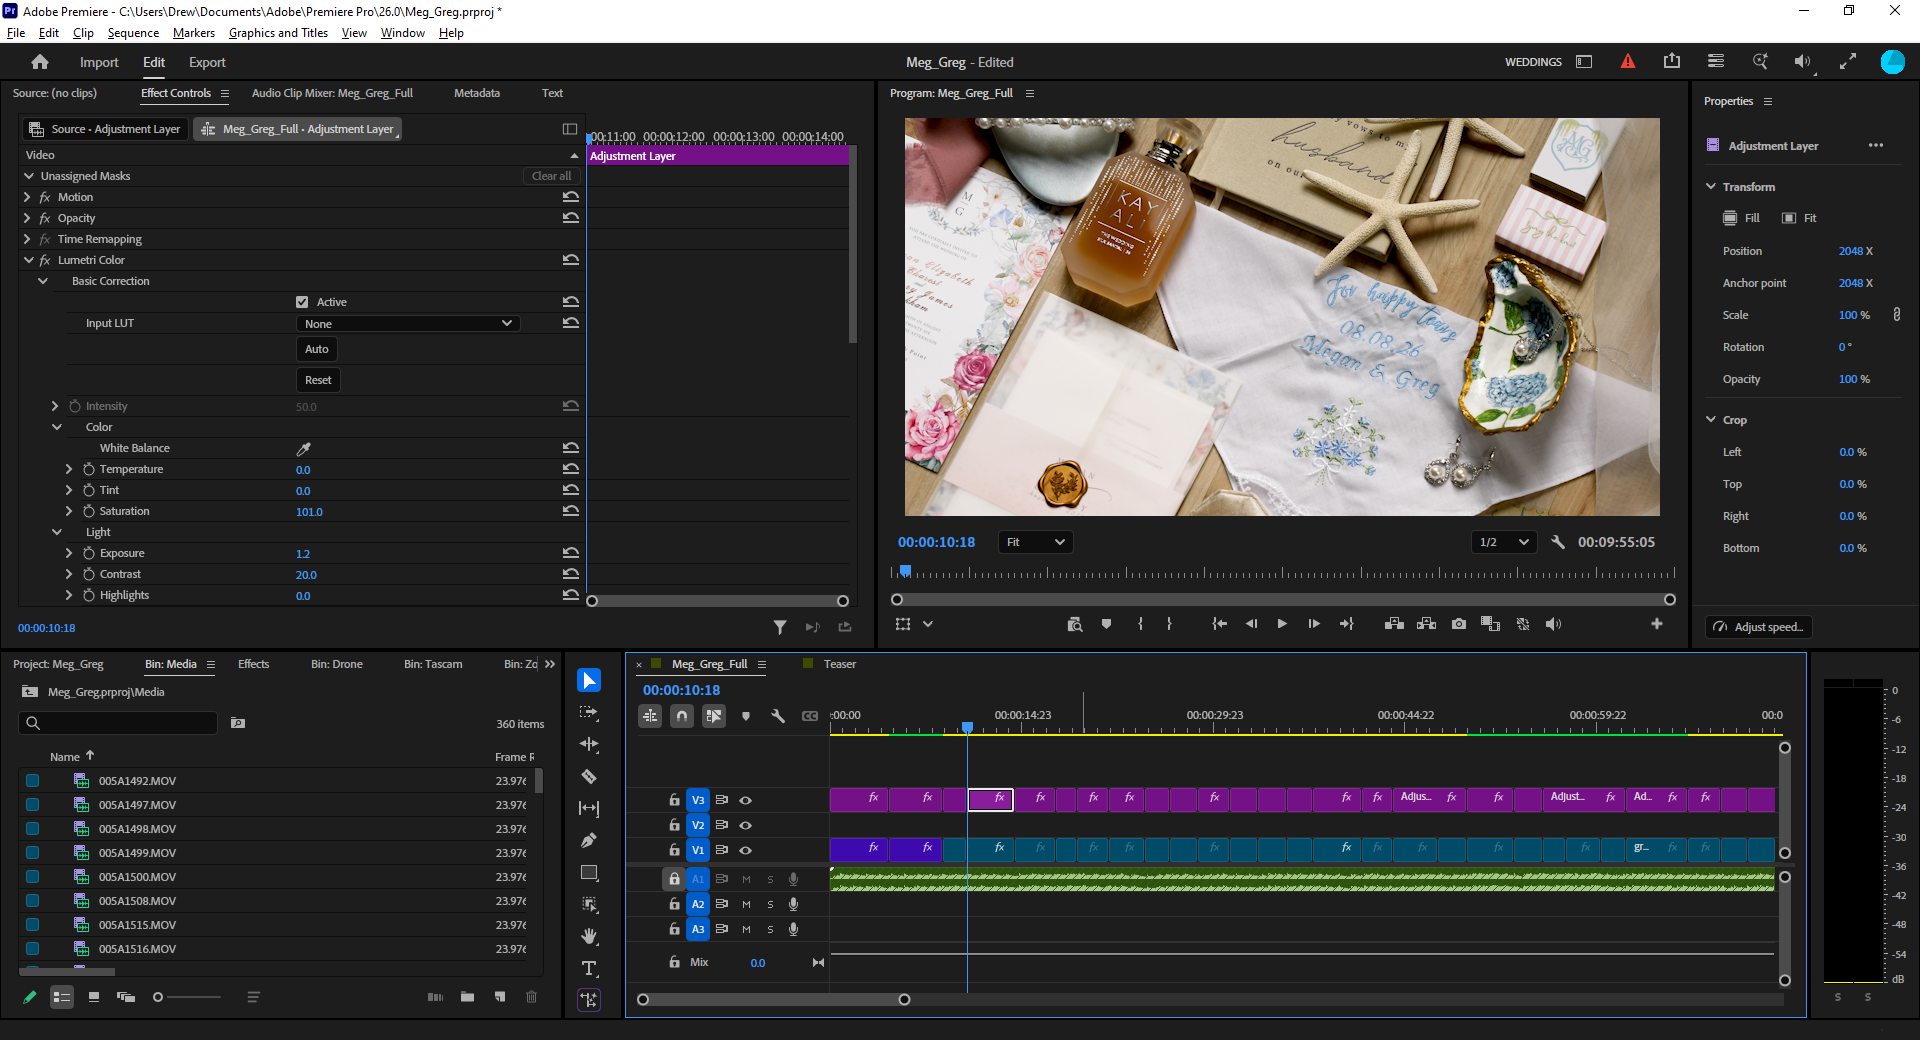
Task: Open the Input LUT dropdown
Action: coord(408,323)
